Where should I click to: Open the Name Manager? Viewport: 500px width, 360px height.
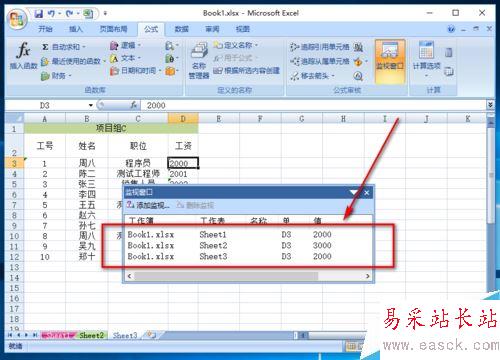[199, 61]
